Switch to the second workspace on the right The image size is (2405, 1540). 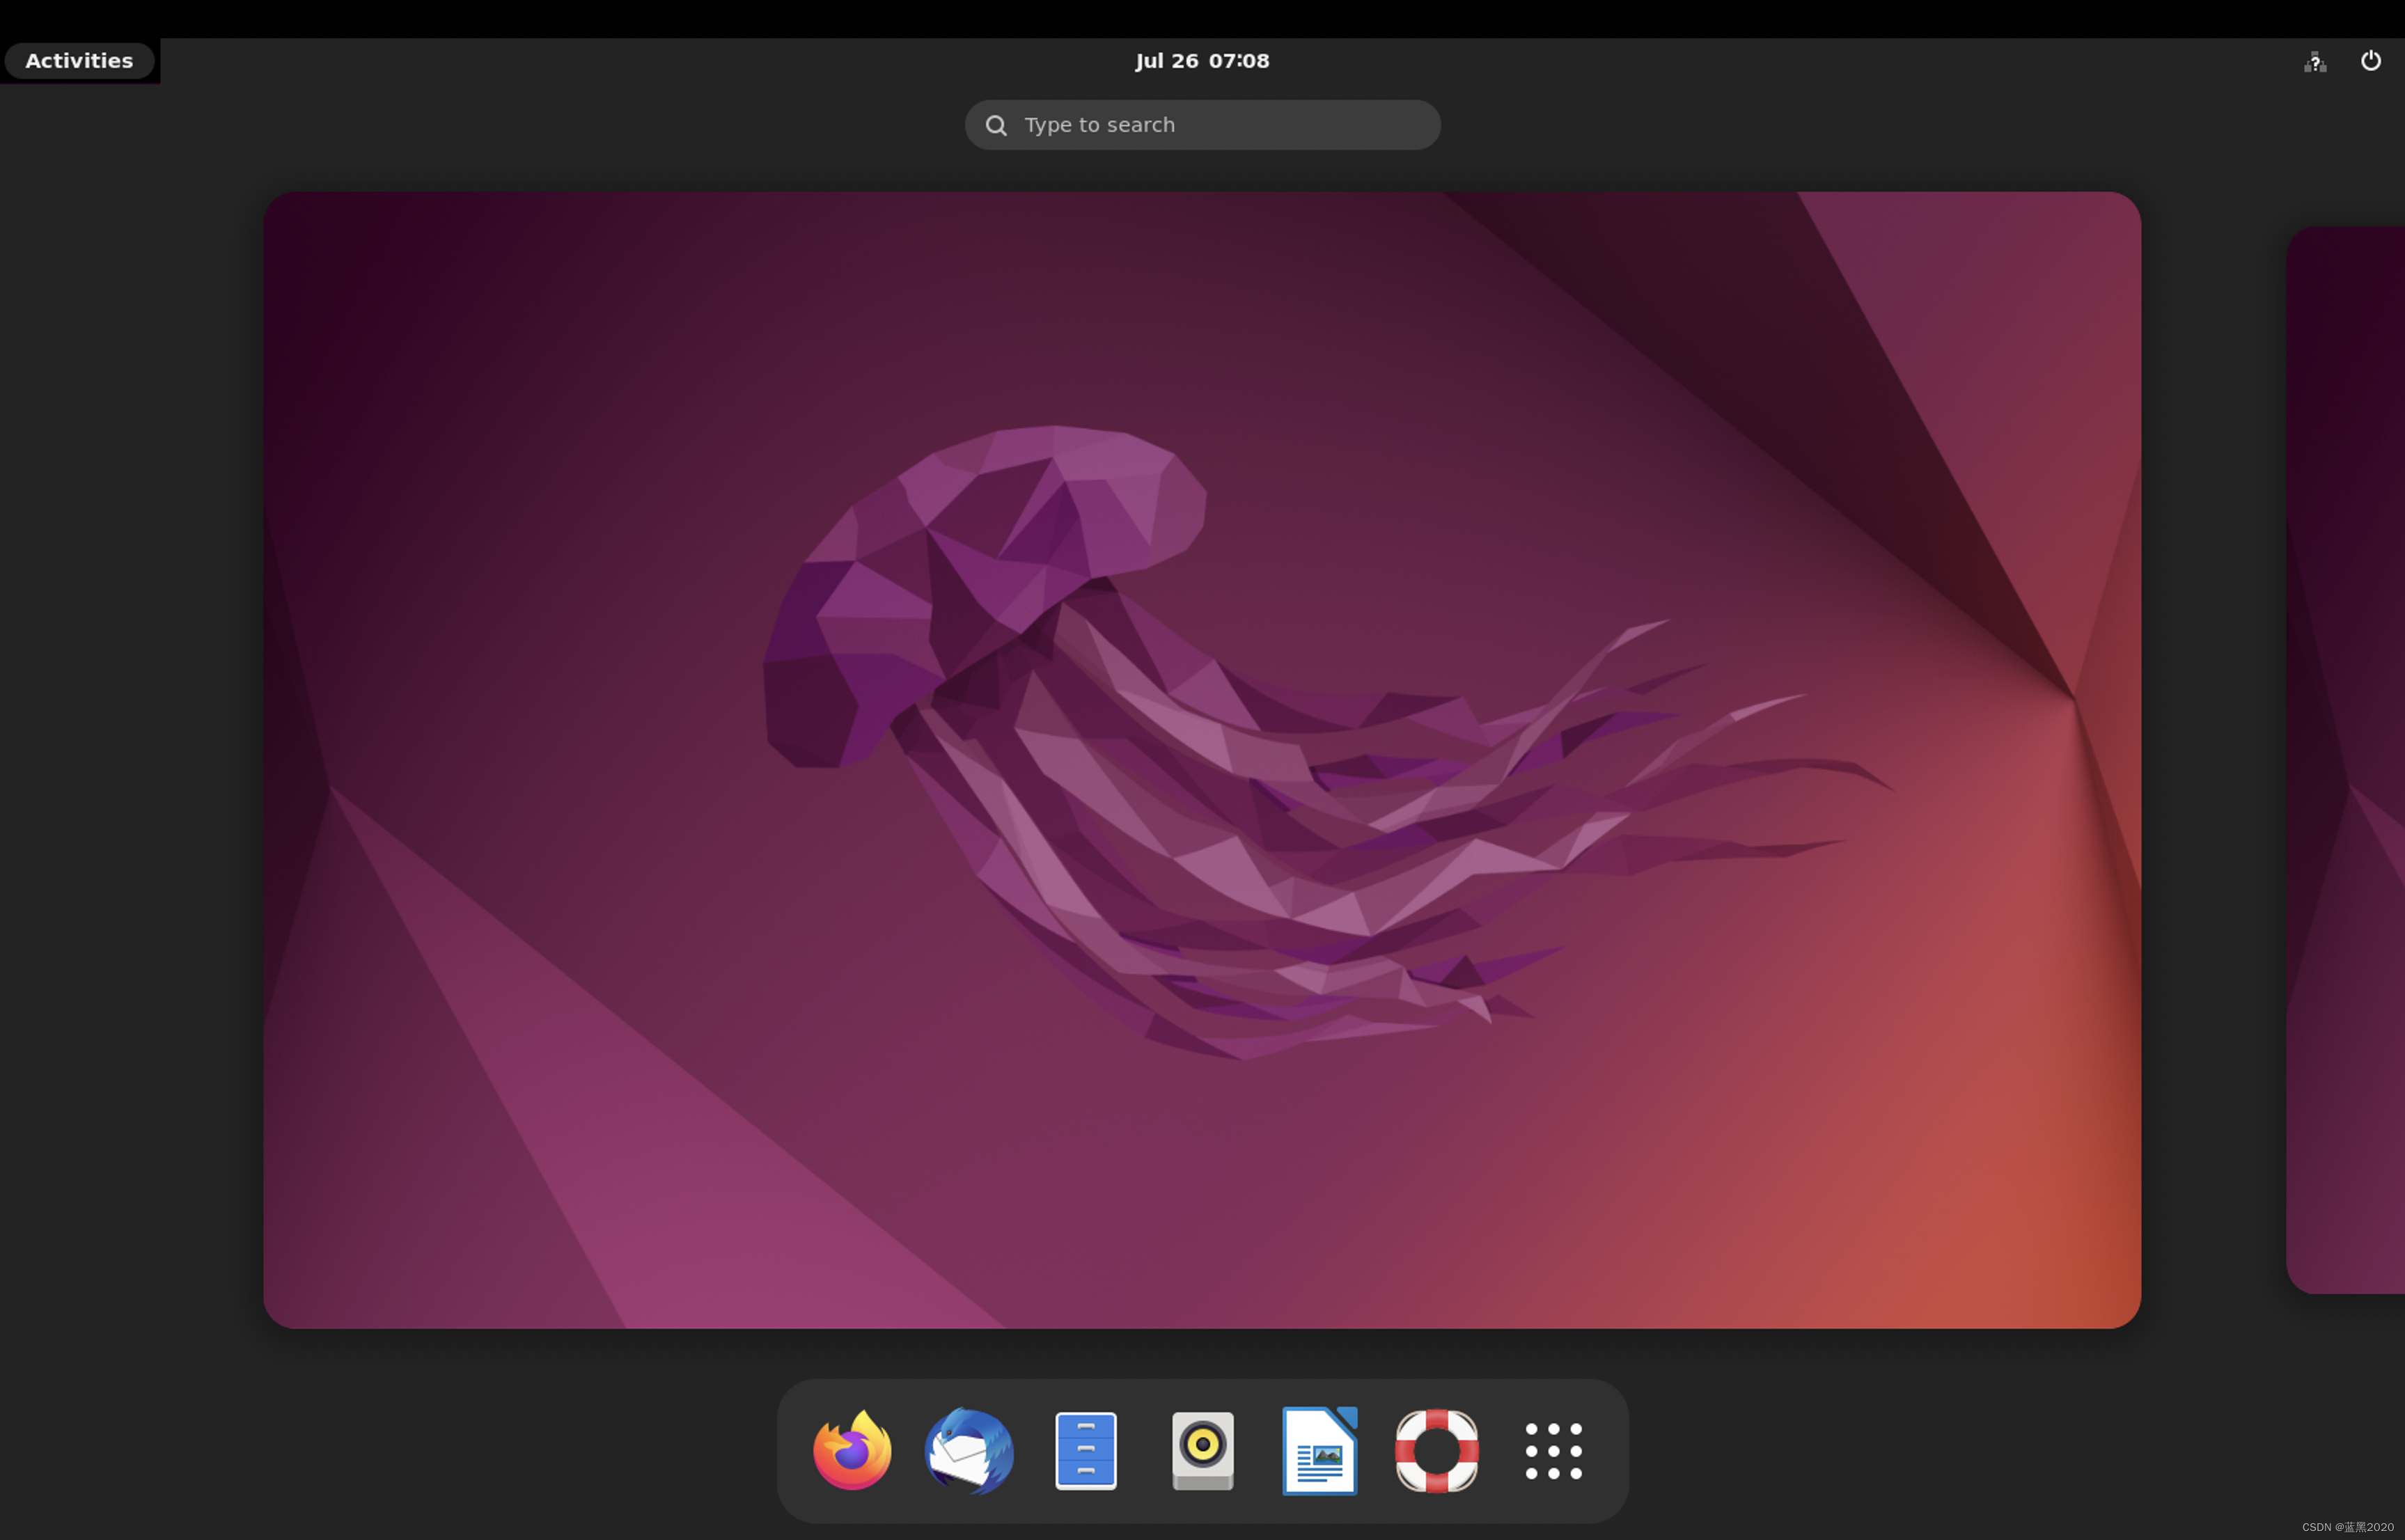(x=2345, y=760)
